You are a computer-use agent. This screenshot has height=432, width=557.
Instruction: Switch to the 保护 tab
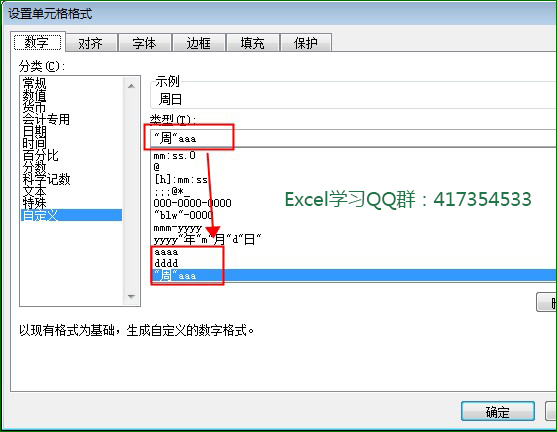tap(306, 43)
